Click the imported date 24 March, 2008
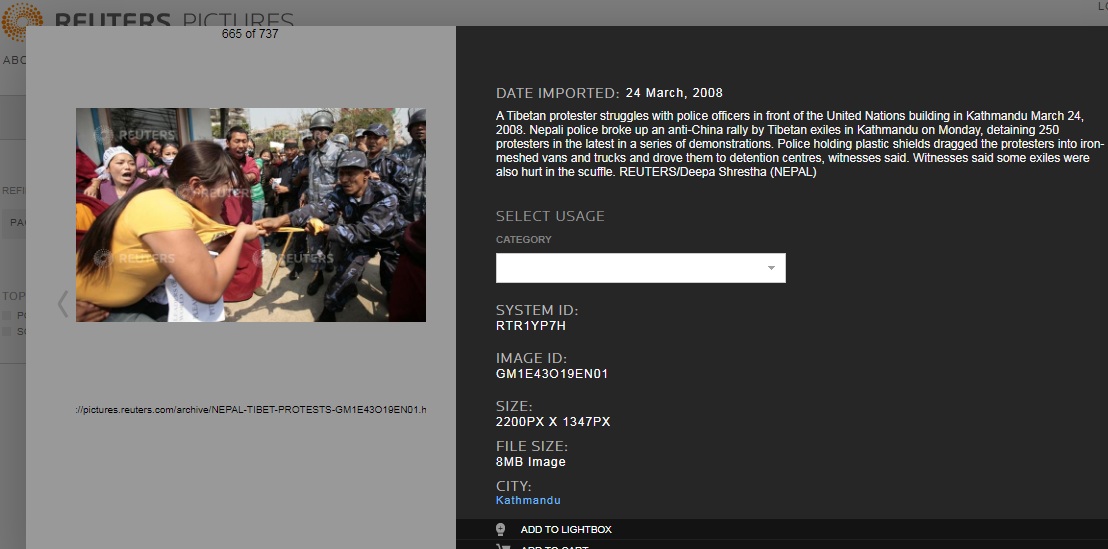The height and width of the screenshot is (549, 1108). [674, 93]
